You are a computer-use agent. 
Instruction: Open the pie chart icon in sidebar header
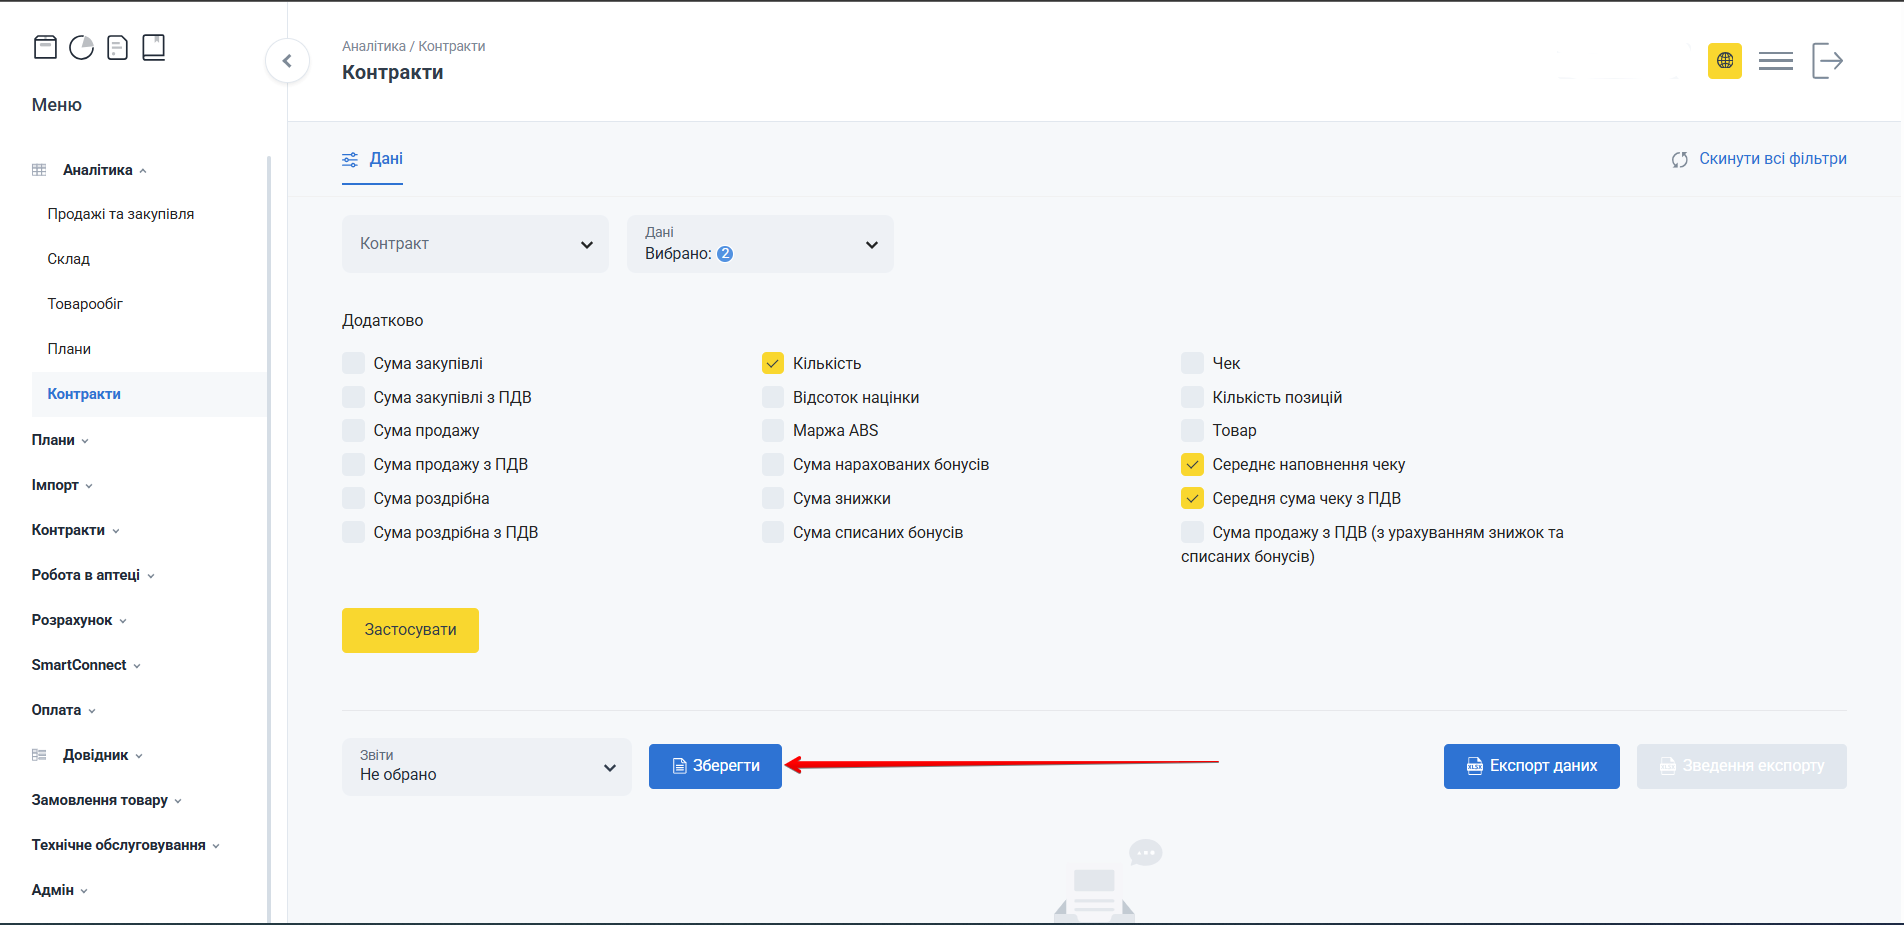[81, 47]
